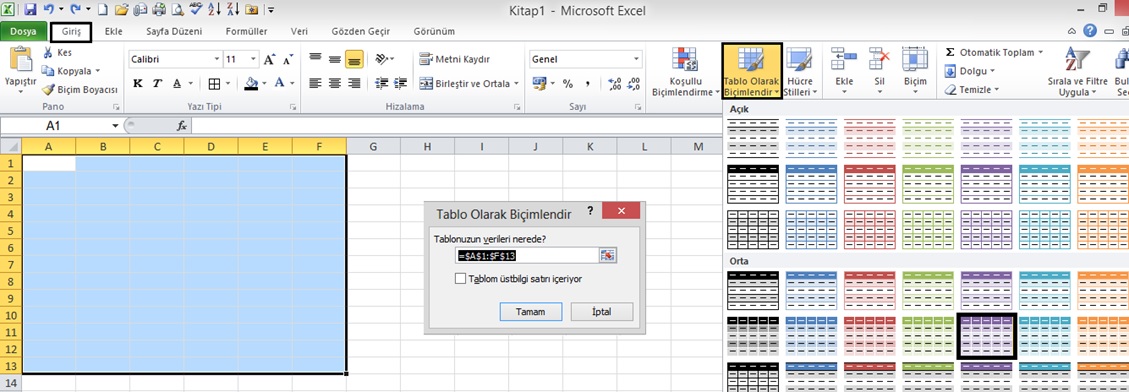Open the Otomatik Toplam dropdown arrow
1129x392 pixels.
pyautogui.click(x=1040, y=53)
